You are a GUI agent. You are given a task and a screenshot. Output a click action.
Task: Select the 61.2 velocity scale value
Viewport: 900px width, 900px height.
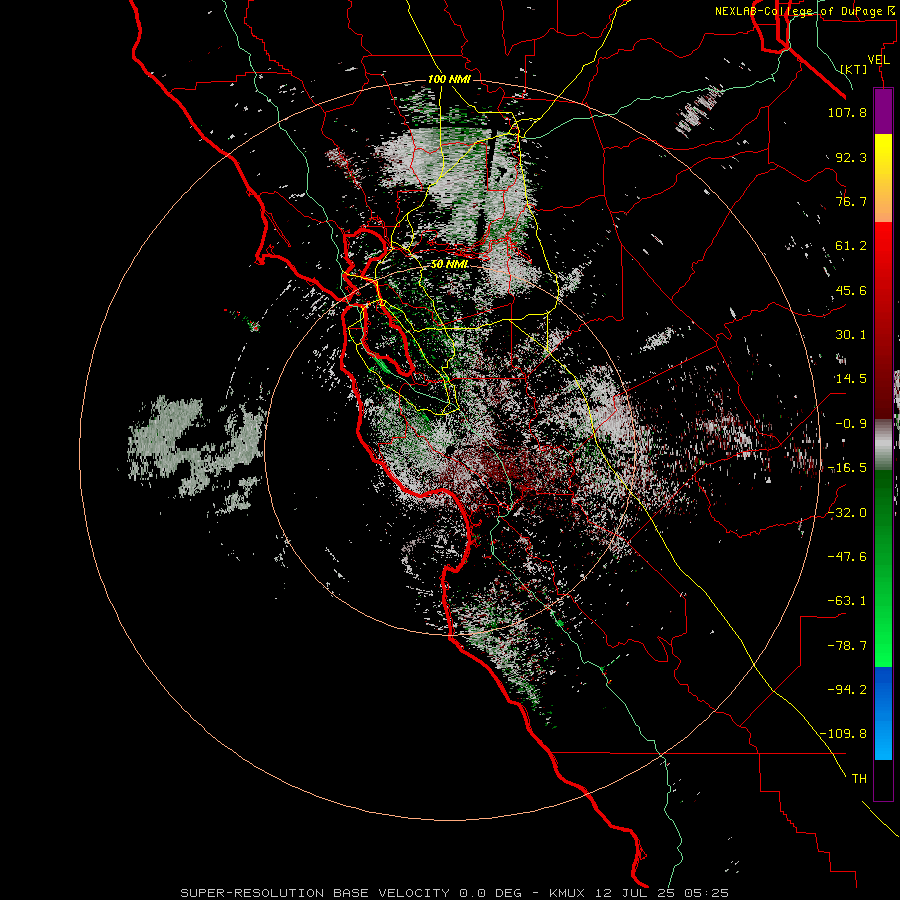pyautogui.click(x=851, y=246)
